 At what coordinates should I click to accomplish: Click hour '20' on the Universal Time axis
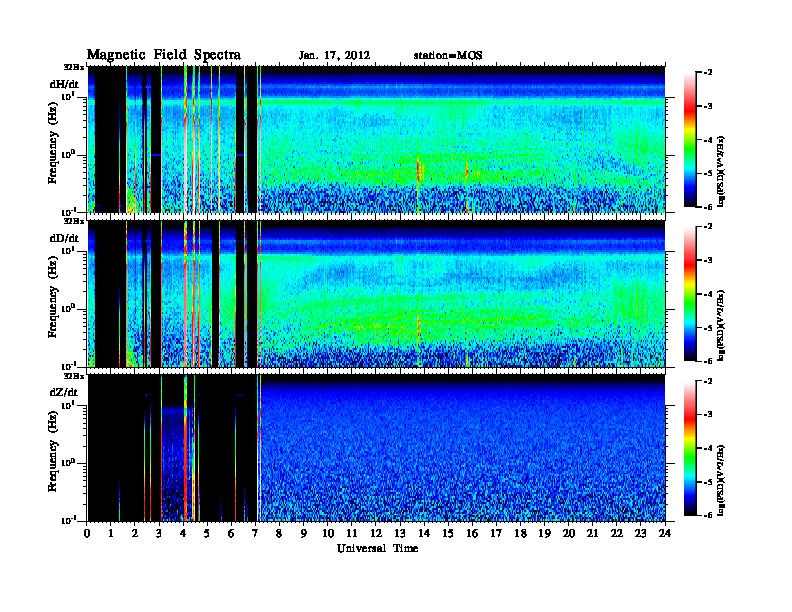[x=569, y=533]
